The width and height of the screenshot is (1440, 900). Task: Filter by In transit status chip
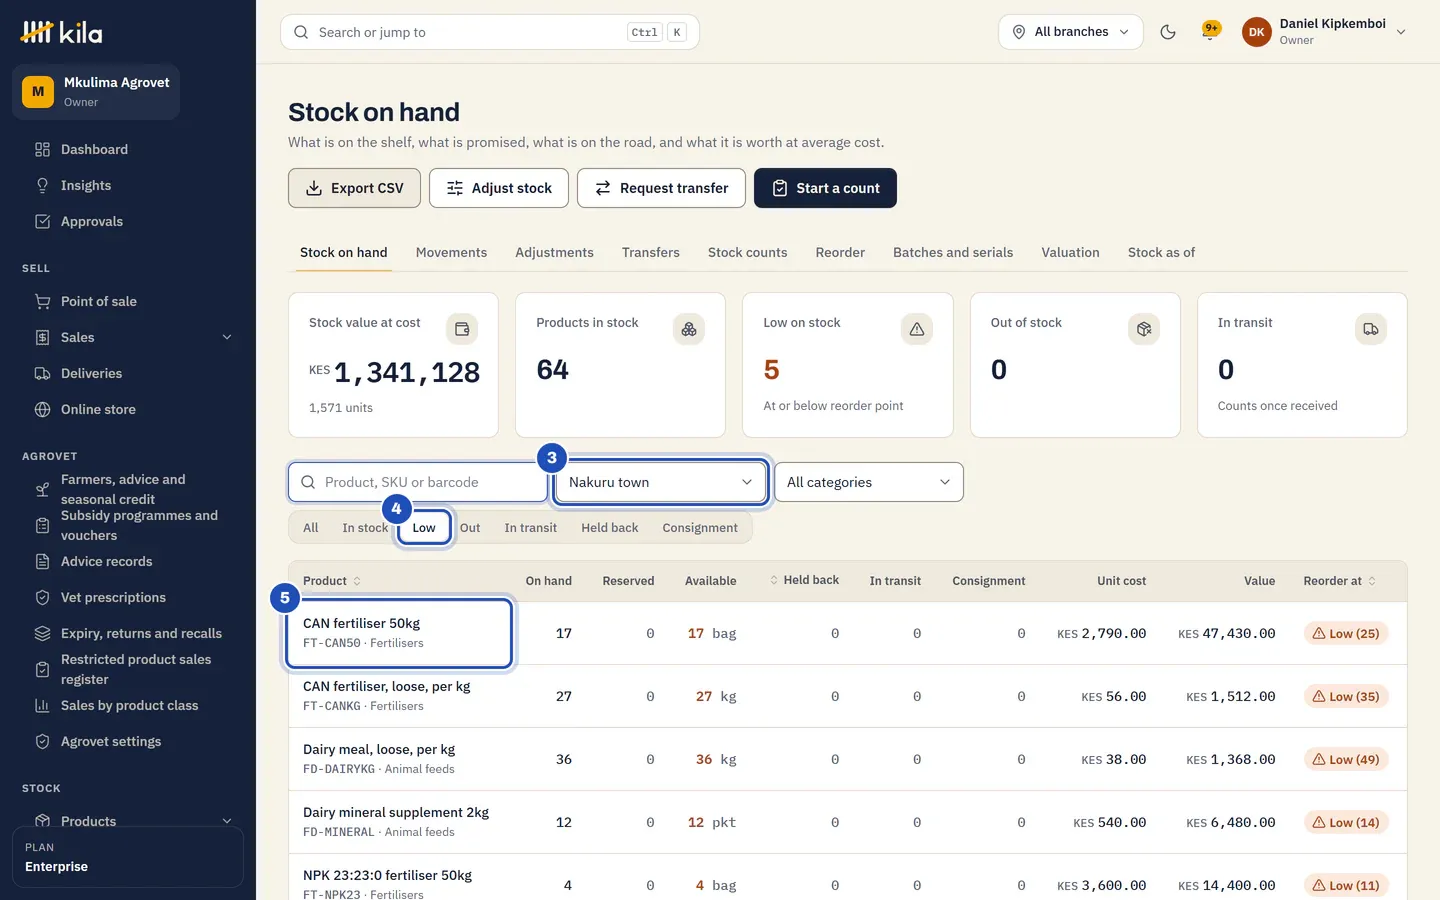[531, 528]
